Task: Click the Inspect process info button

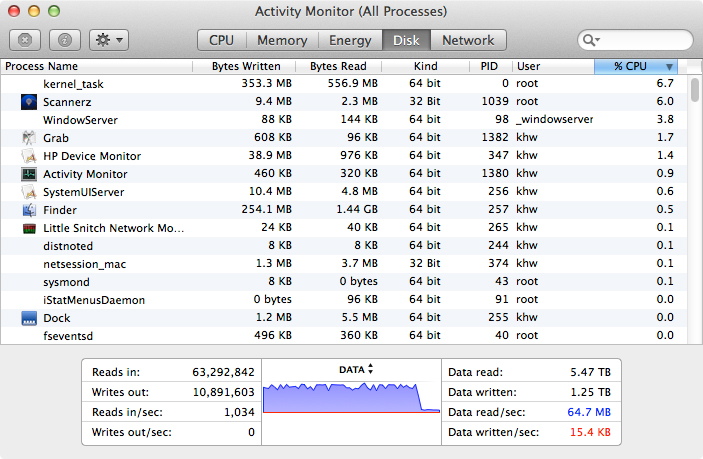Action: (65, 40)
